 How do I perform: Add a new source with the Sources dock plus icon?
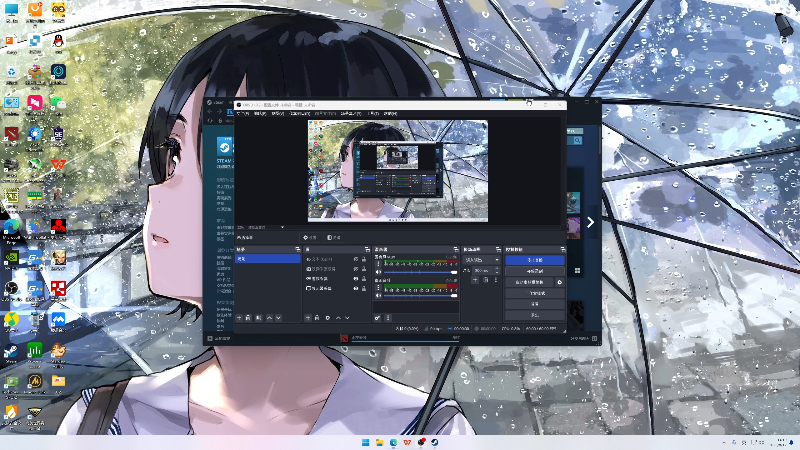[x=308, y=318]
